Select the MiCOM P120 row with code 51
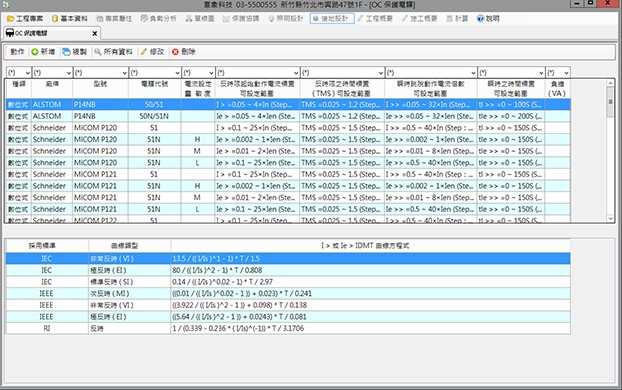 (x=288, y=128)
